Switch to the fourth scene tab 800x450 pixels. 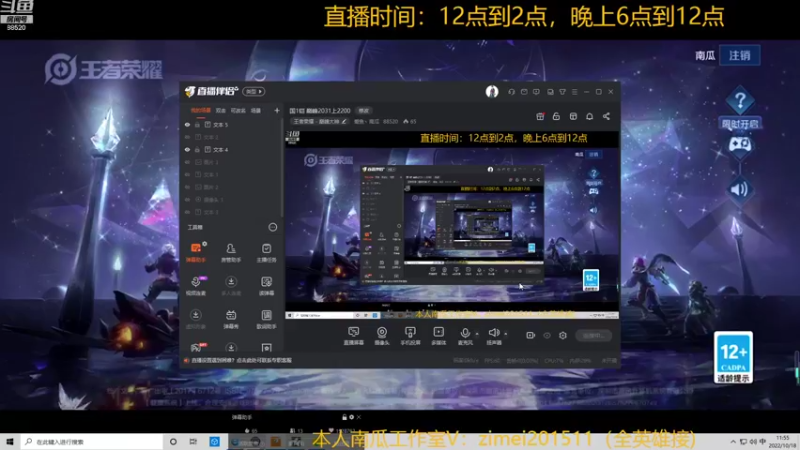coord(256,110)
